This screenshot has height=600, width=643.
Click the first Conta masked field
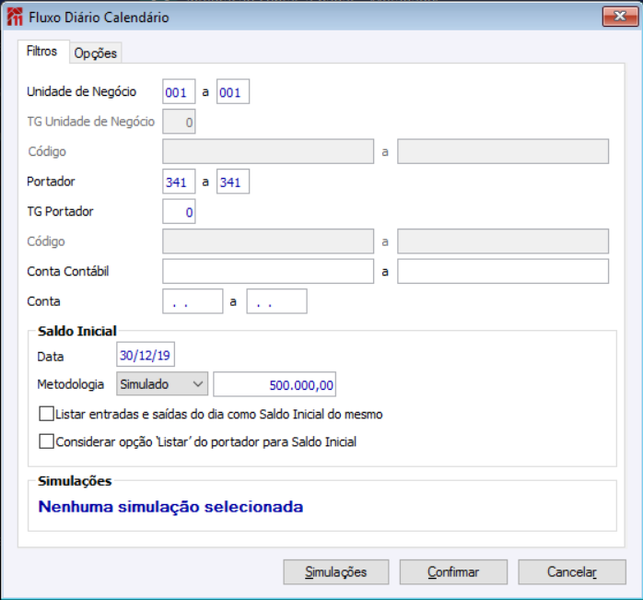[193, 301]
